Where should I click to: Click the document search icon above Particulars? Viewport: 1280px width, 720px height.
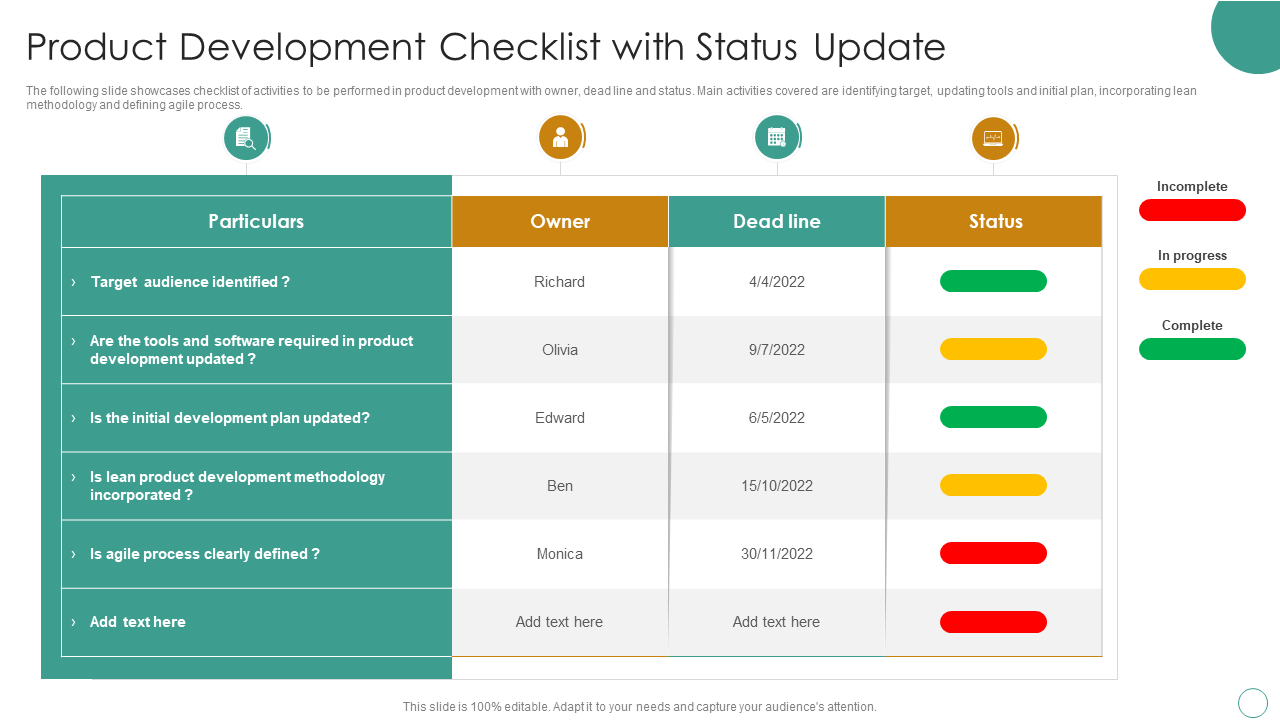pos(245,138)
